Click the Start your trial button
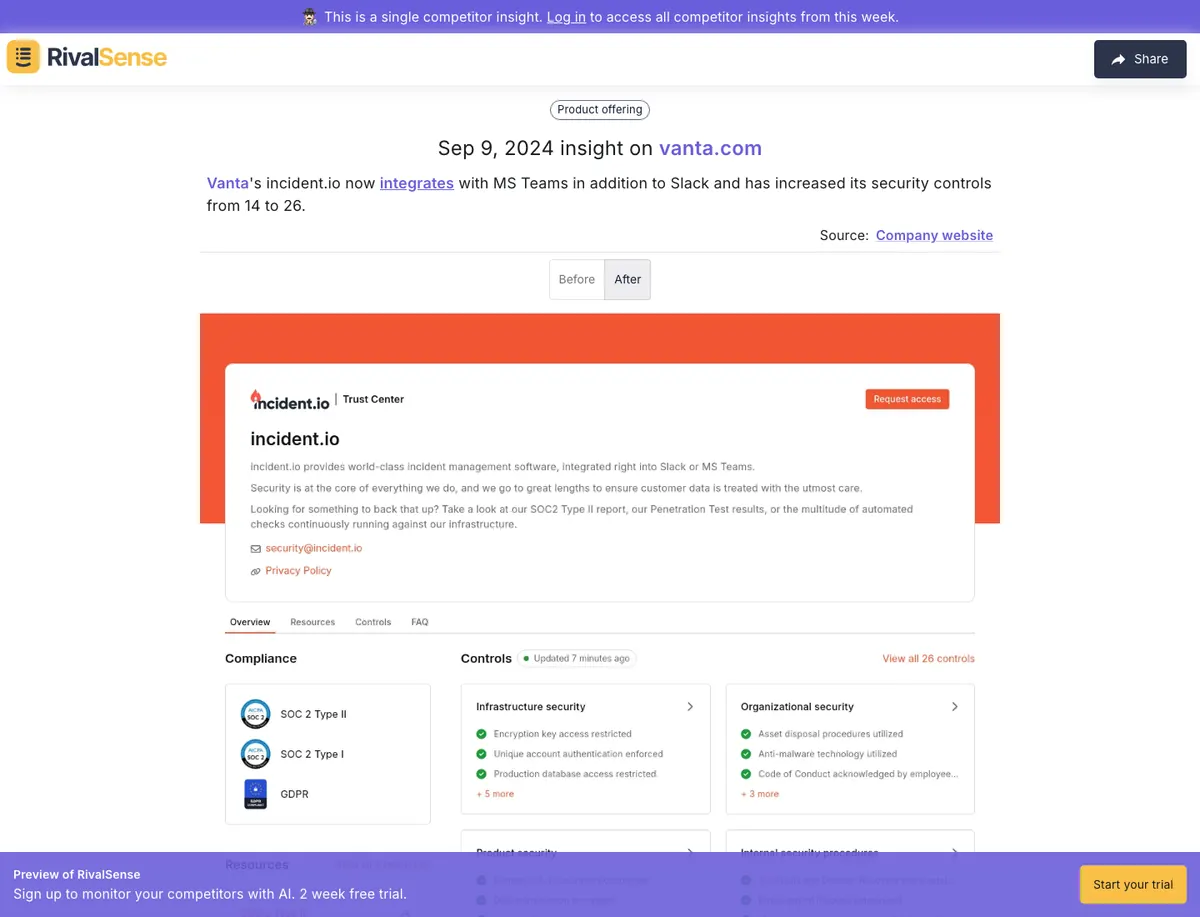 pos(1133,884)
